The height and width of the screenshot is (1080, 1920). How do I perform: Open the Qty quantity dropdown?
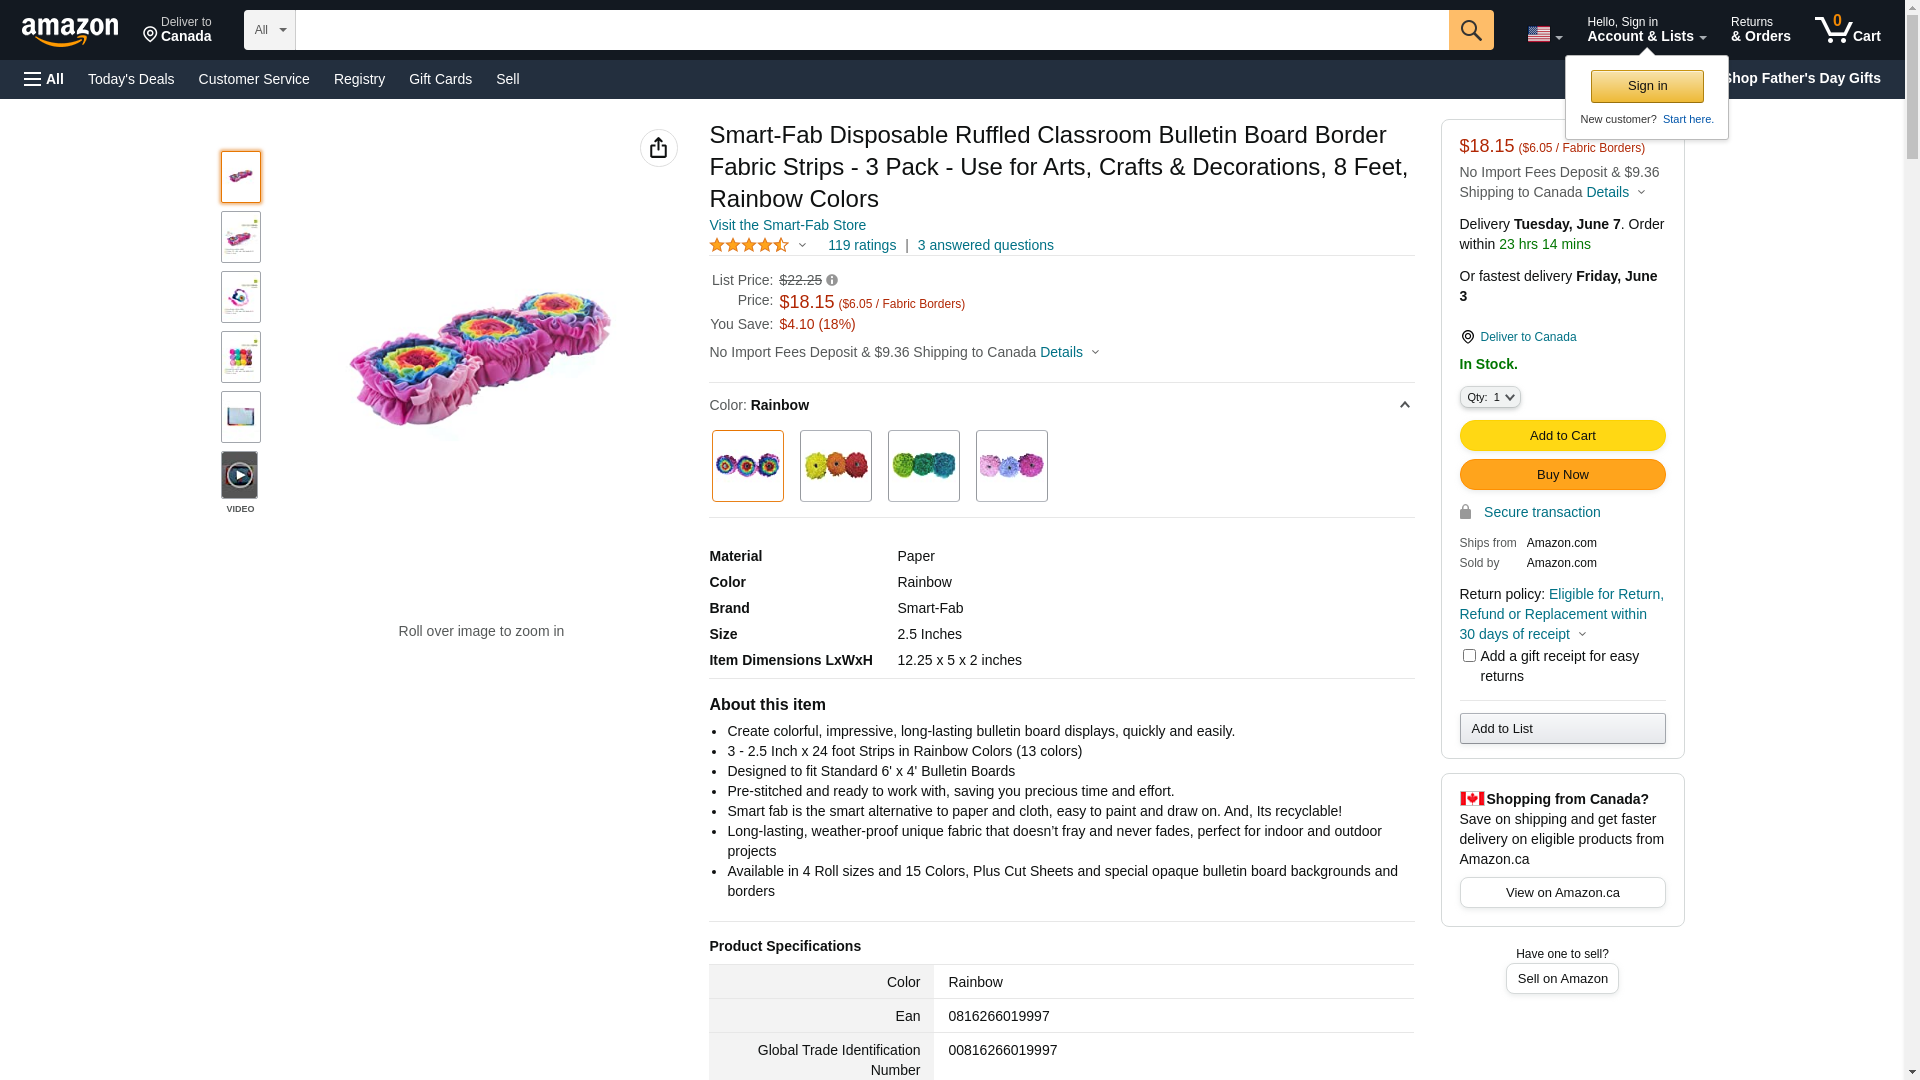click(x=1489, y=397)
